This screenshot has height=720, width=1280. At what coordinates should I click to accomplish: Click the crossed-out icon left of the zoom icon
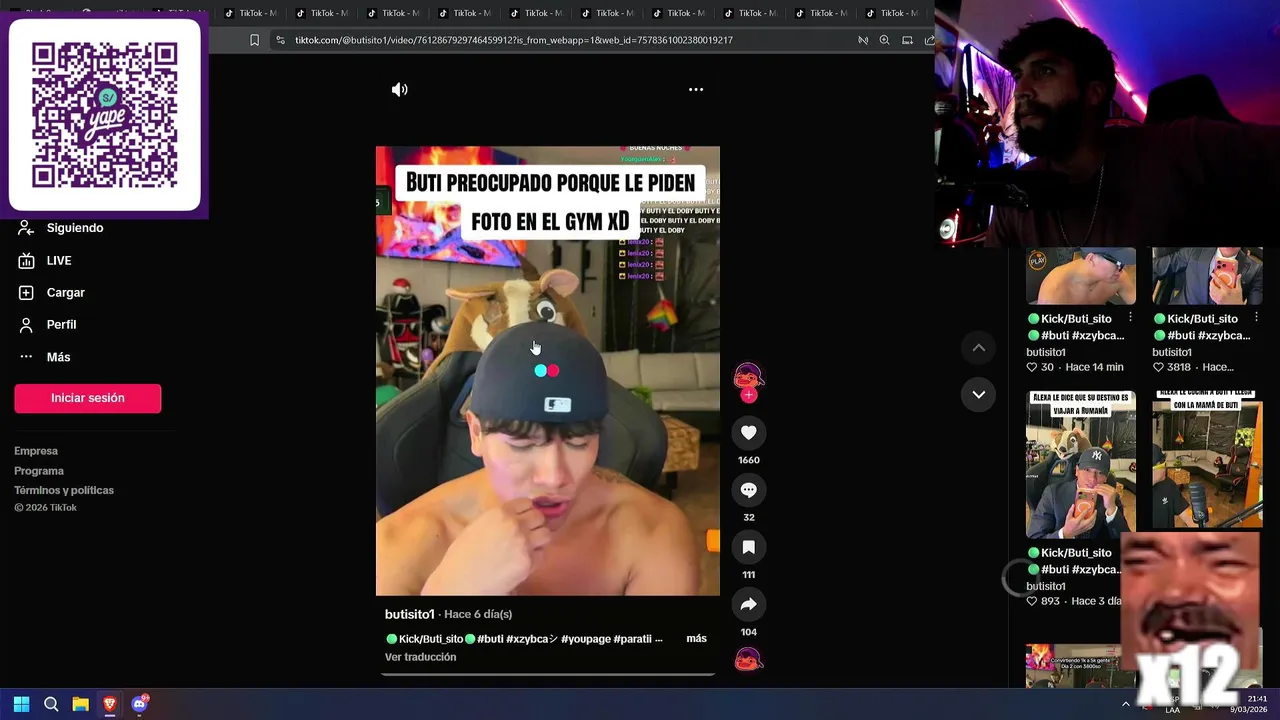pyautogui.click(x=862, y=40)
